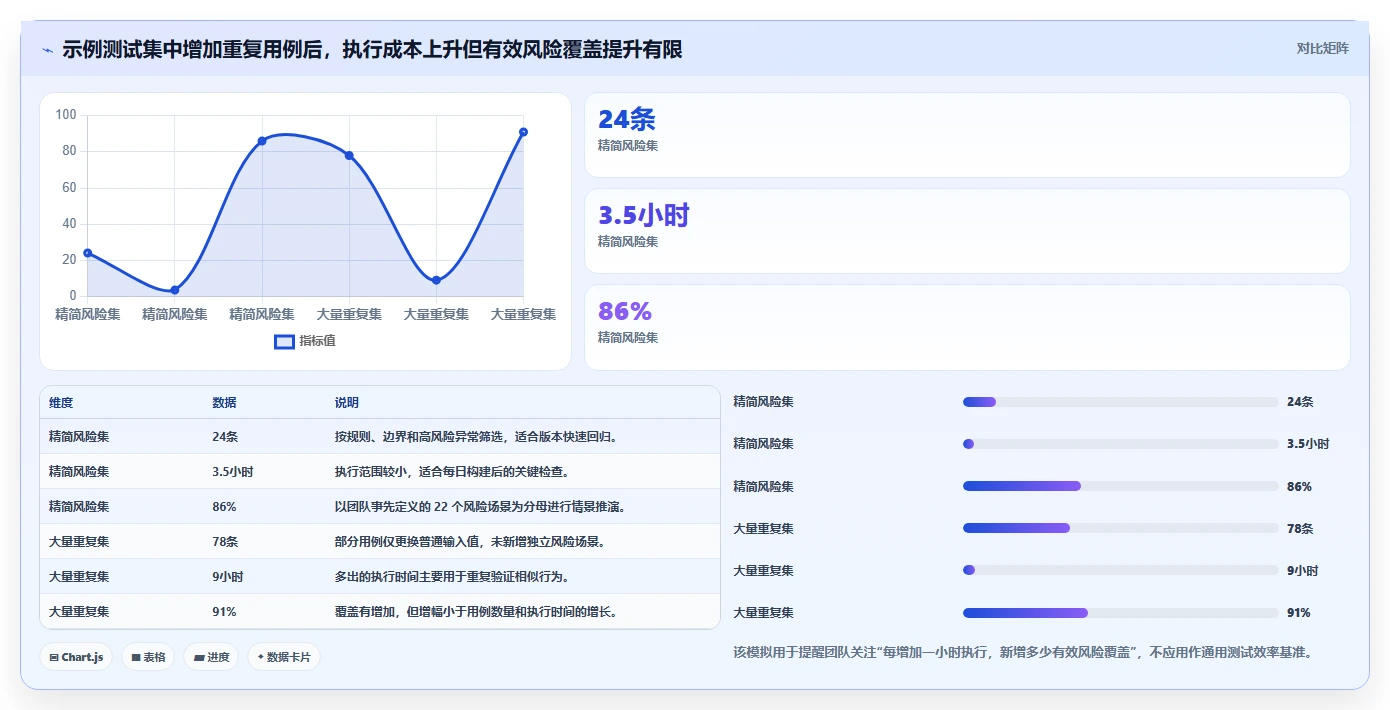Image resolution: width=1390 pixels, height=710 pixels.
Task: Click the lightning icon before the title
Action: pos(48,50)
